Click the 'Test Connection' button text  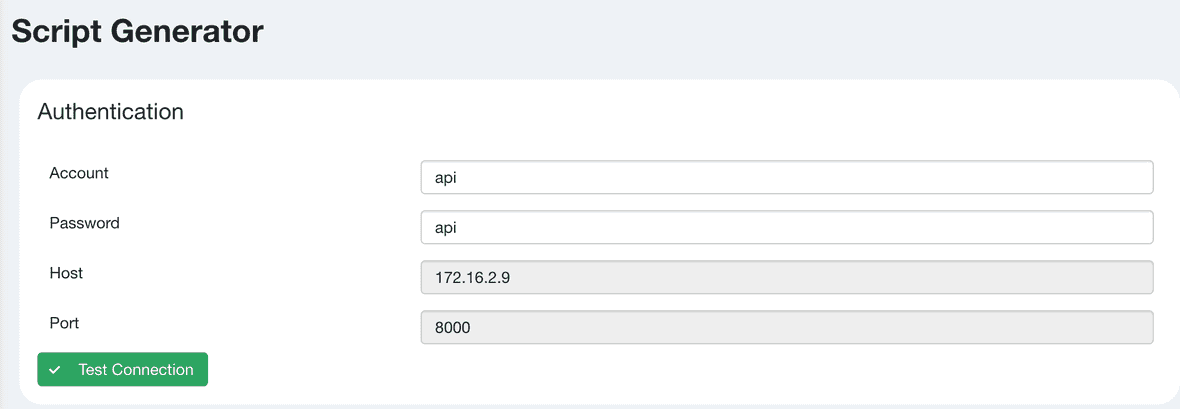pyautogui.click(x=136, y=370)
